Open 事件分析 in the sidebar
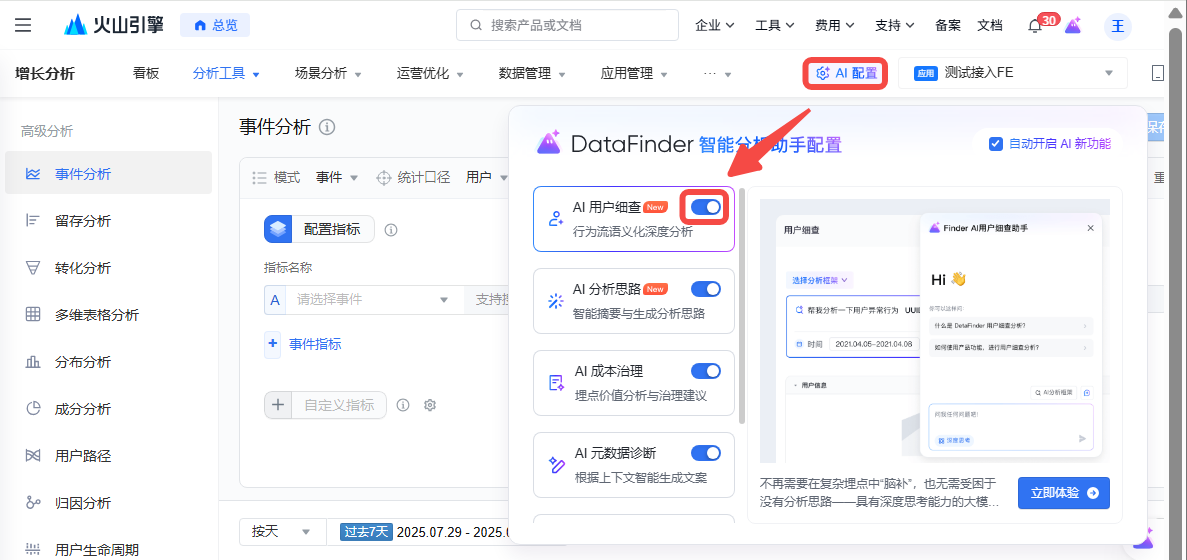 click(x=108, y=174)
